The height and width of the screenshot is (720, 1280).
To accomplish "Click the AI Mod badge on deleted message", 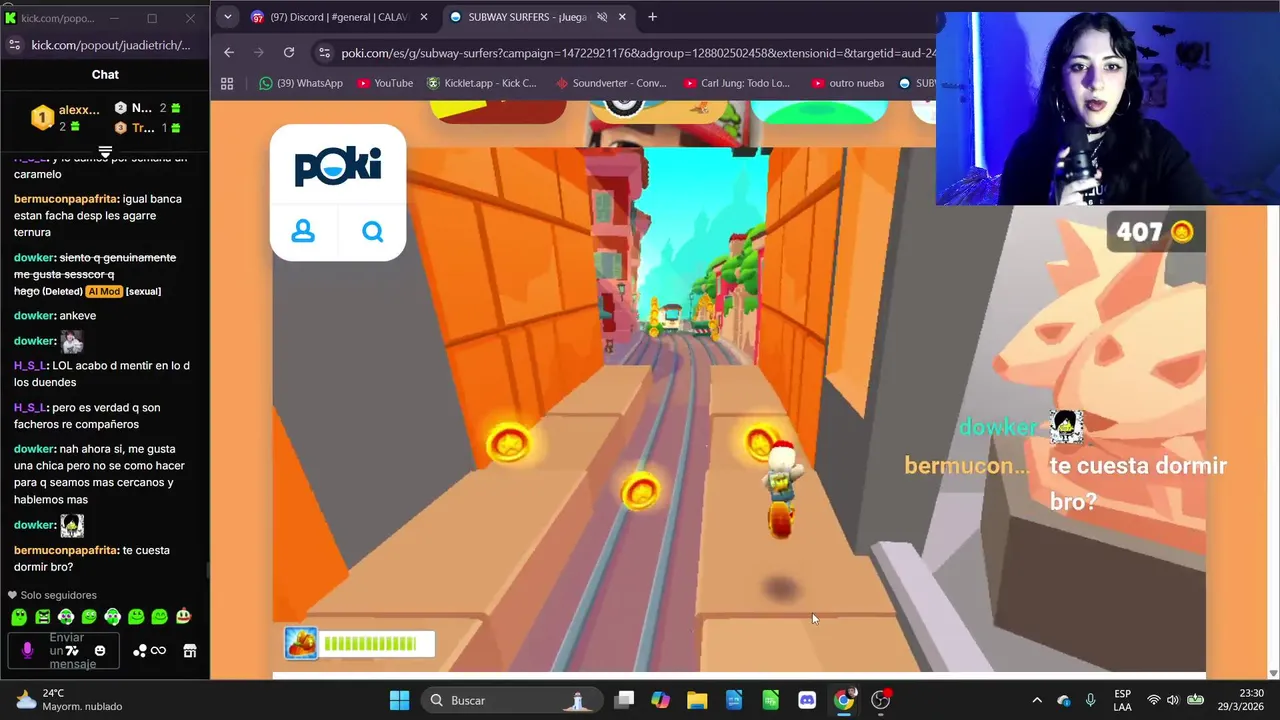I will (104, 291).
